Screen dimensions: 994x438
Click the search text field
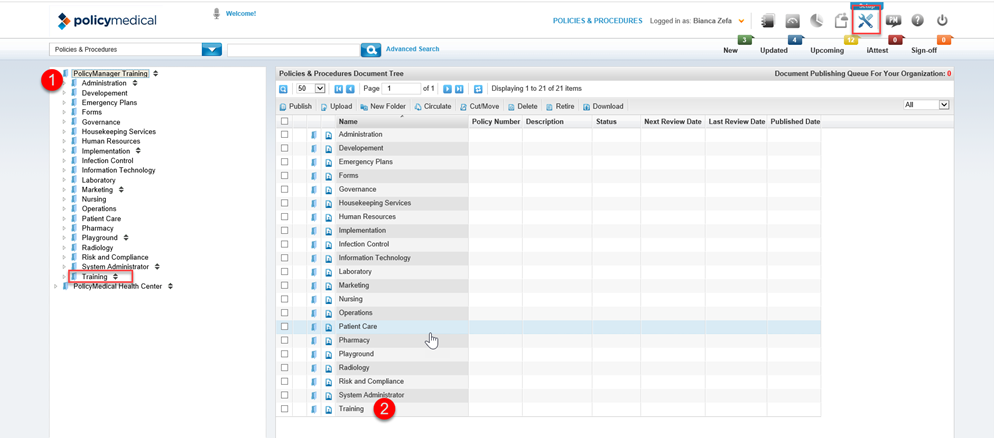tap(294, 49)
